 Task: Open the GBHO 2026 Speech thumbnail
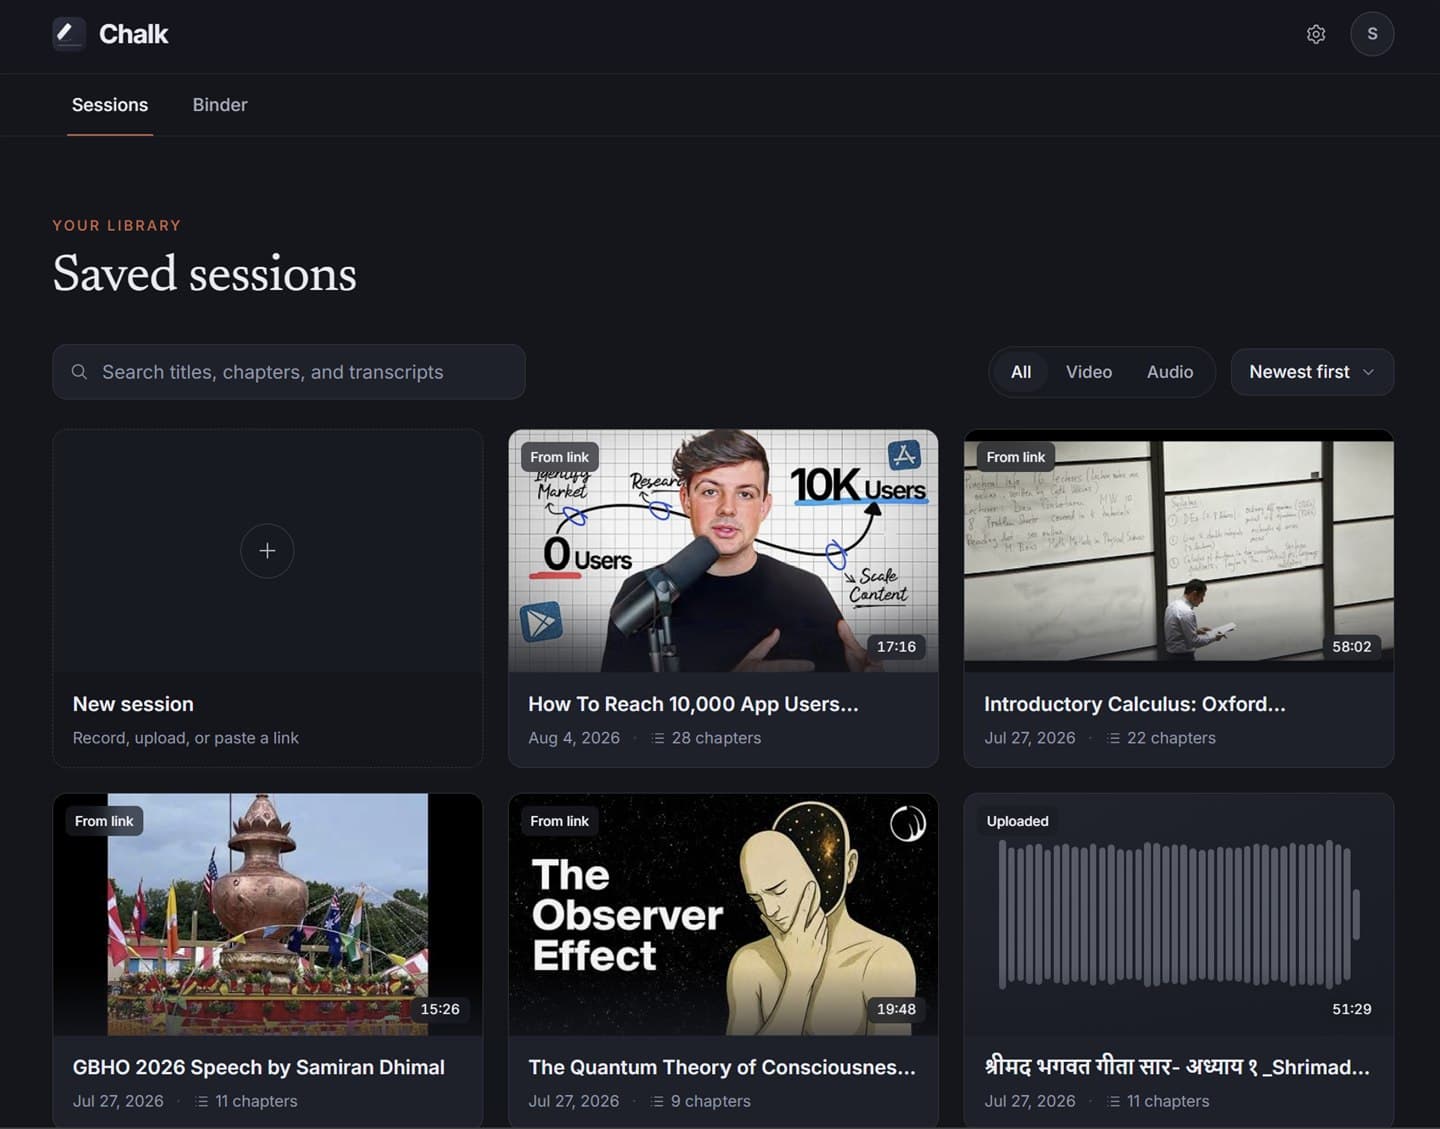(268, 914)
